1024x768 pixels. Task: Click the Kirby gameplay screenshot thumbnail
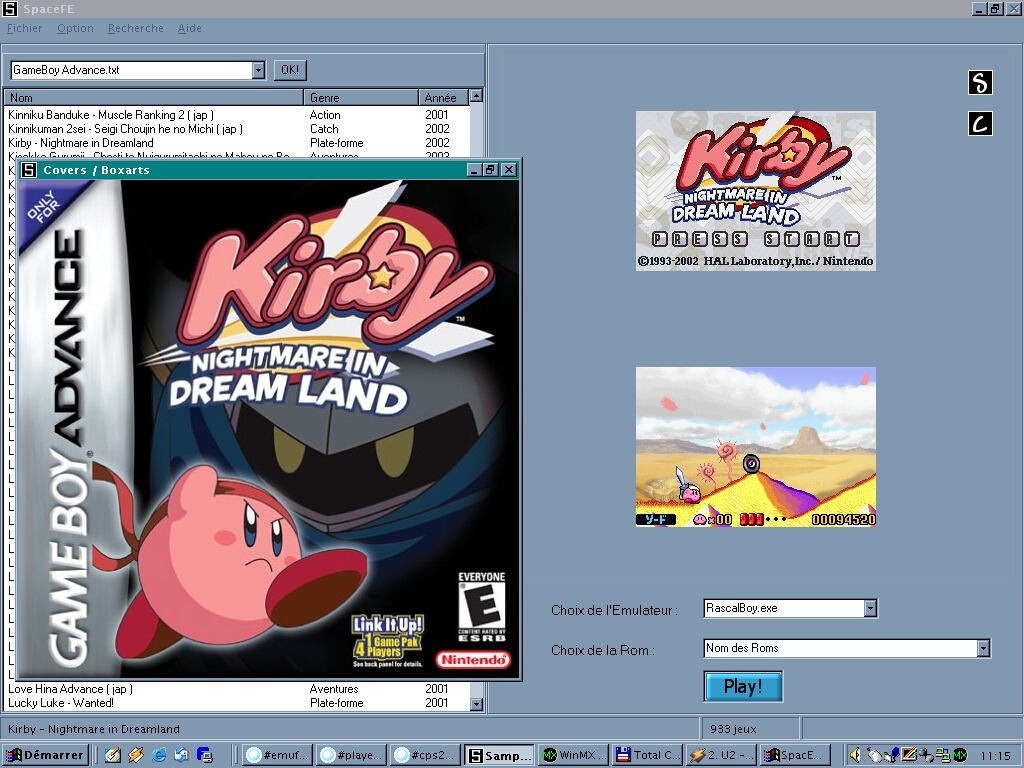pyautogui.click(x=756, y=447)
